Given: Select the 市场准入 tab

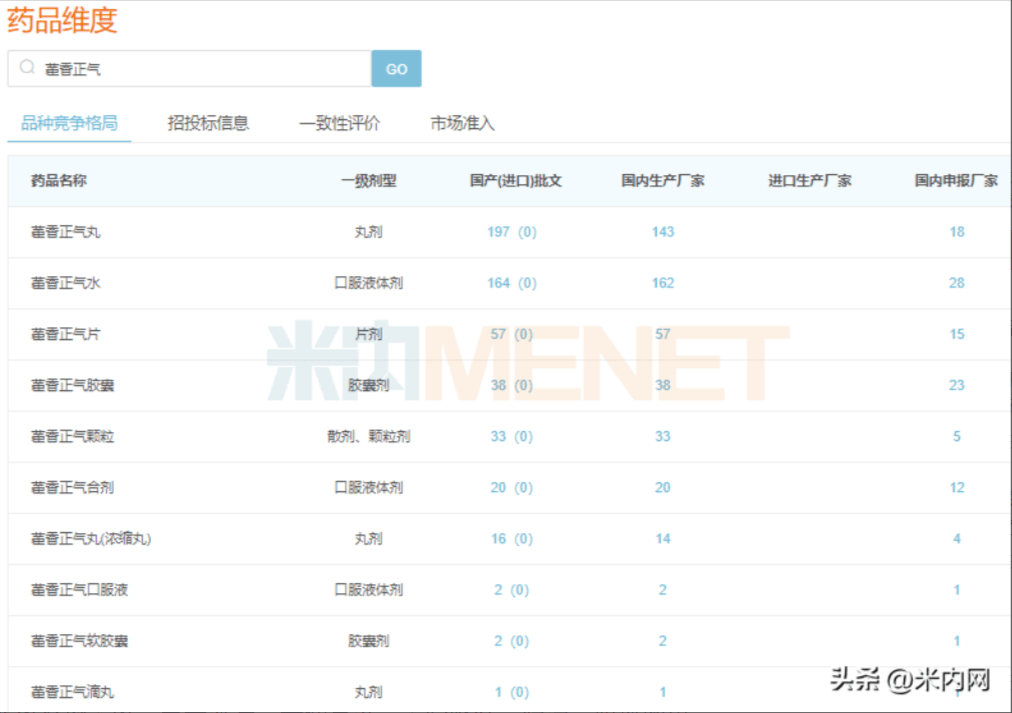Looking at the screenshot, I should pos(462,123).
